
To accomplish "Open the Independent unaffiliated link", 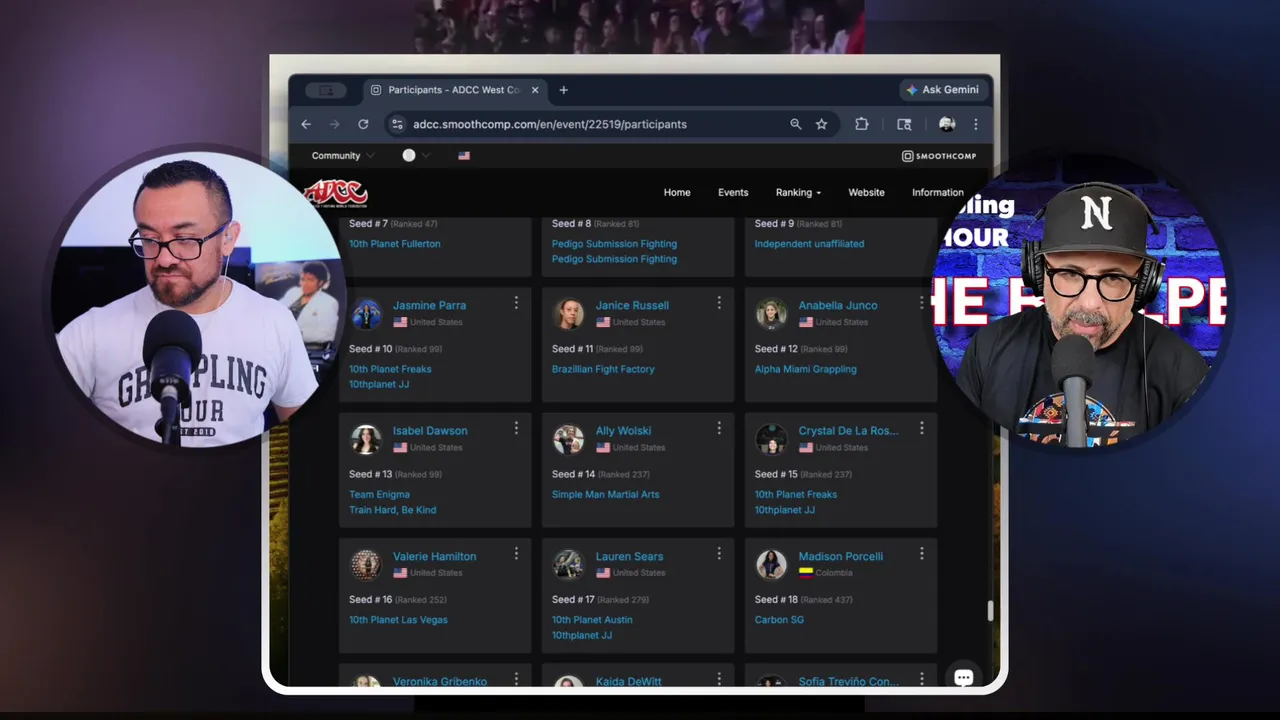I will coord(809,244).
